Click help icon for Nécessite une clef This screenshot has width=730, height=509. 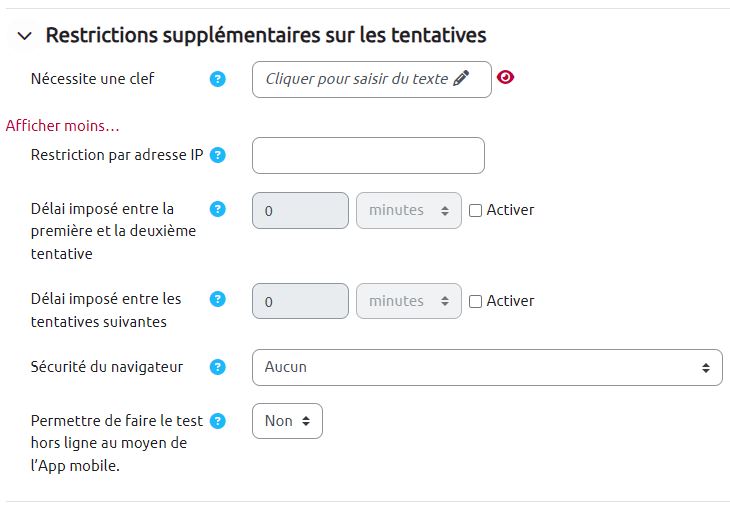coord(218,79)
